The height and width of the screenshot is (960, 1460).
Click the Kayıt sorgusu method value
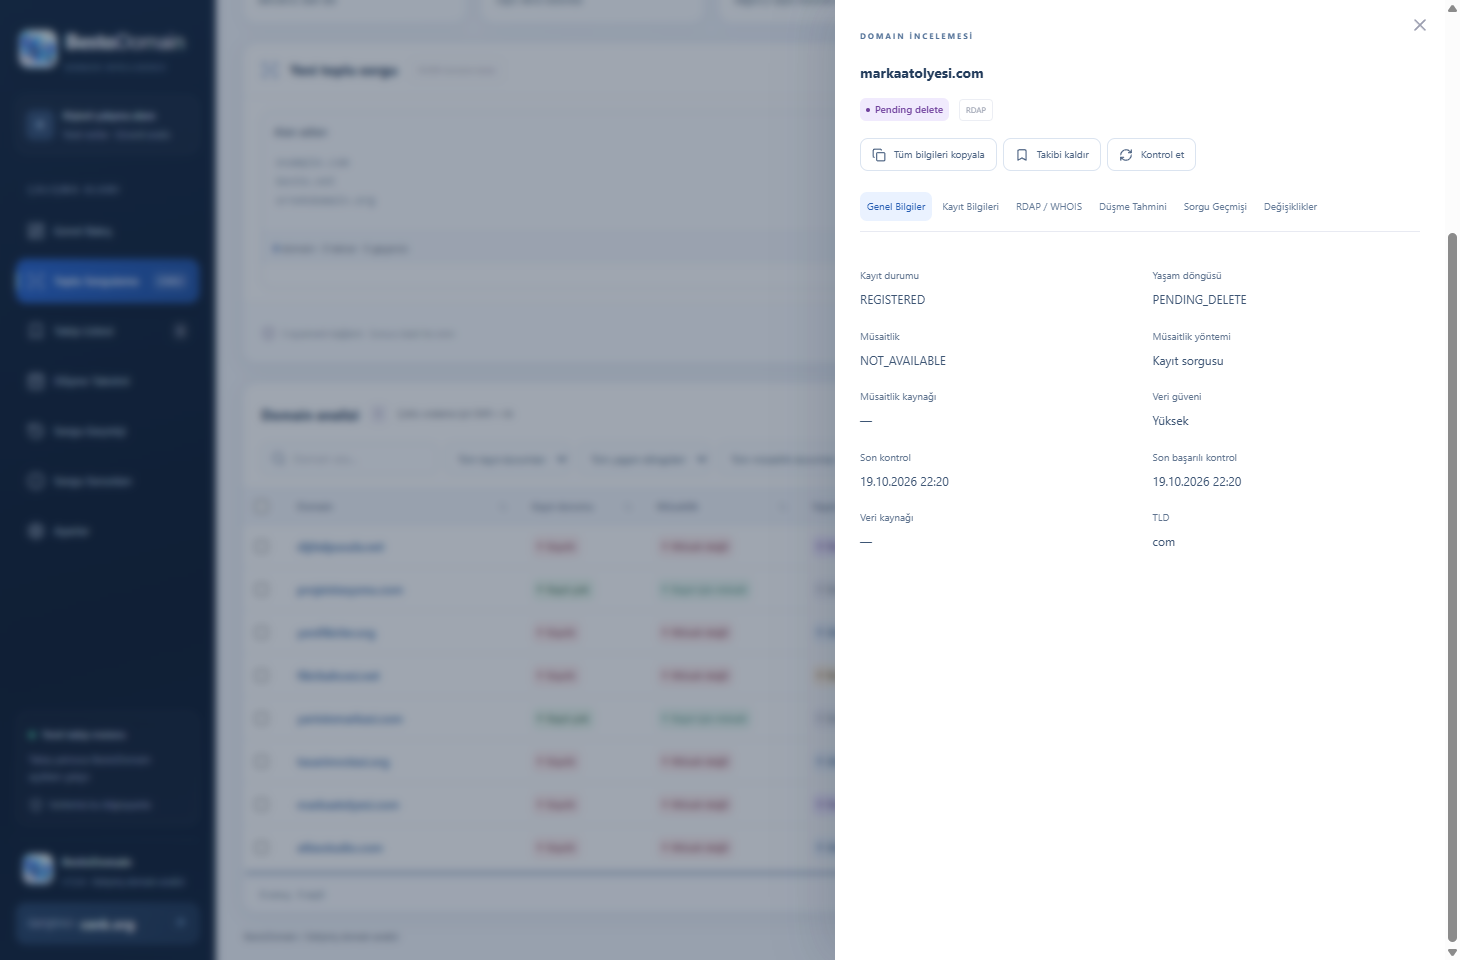(1188, 361)
